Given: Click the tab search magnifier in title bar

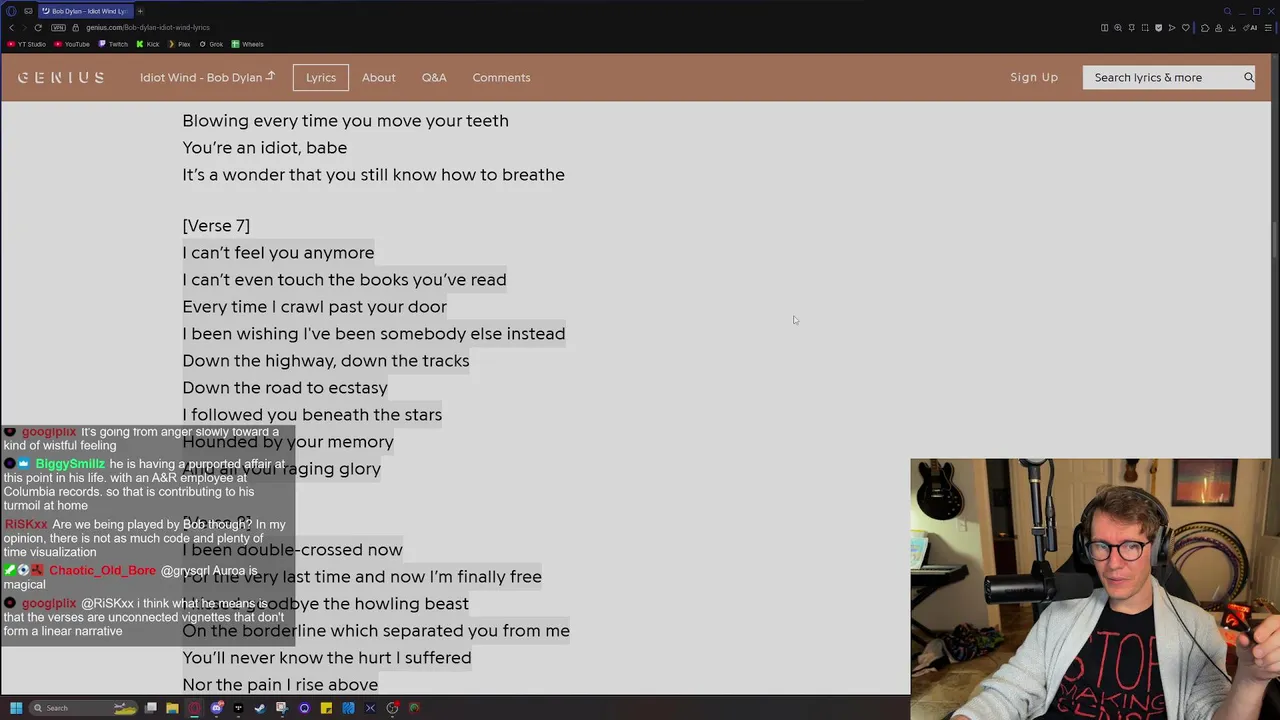Looking at the screenshot, I should click(x=1228, y=11).
